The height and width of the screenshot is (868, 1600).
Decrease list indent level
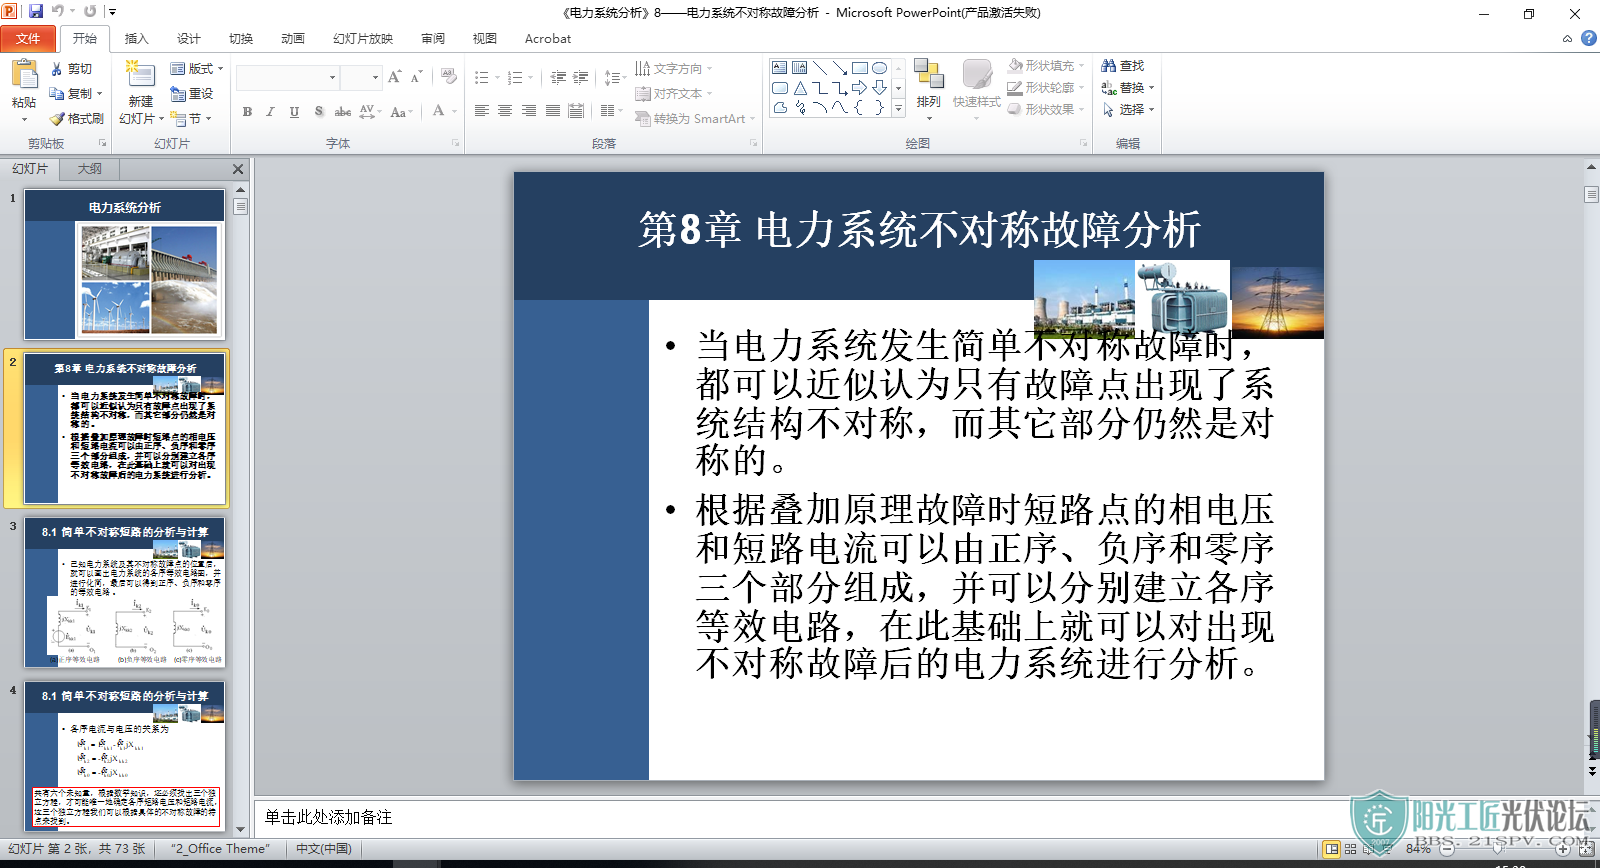pos(558,77)
